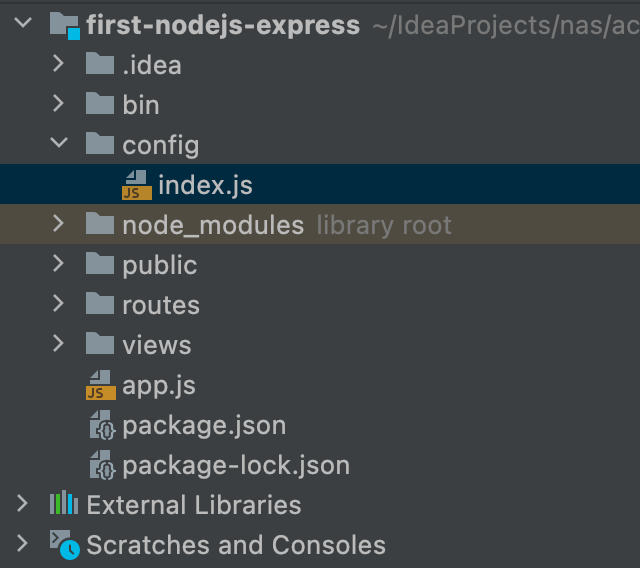The image size is (640, 568).
Task: Expand Scratches and Consoles arrow
Action: pyautogui.click(x=22, y=544)
